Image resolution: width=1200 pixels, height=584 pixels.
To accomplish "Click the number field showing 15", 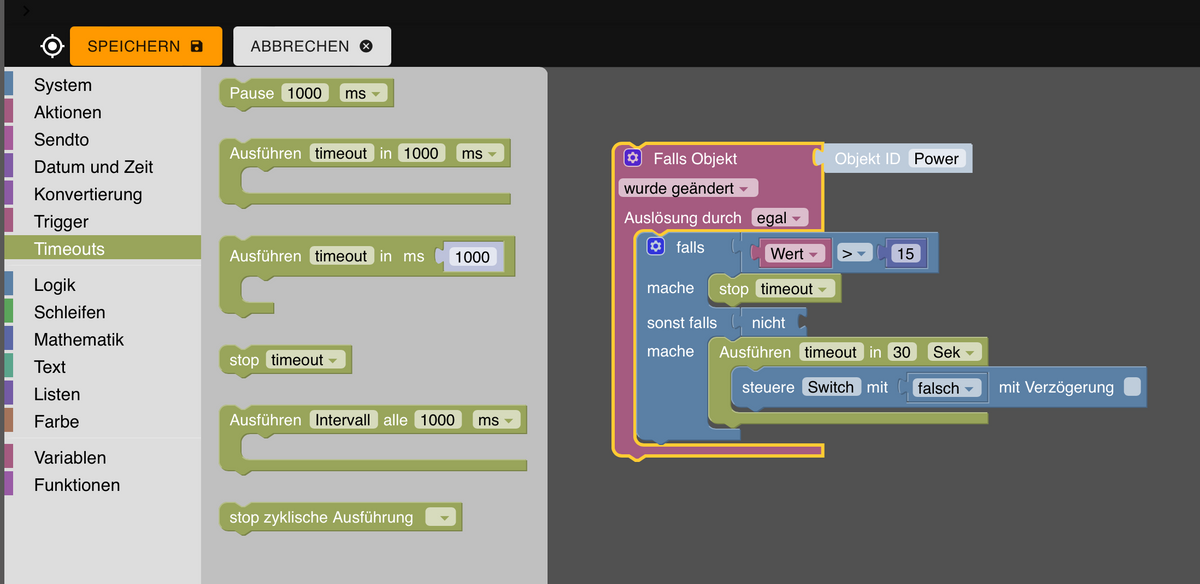I will (905, 254).
